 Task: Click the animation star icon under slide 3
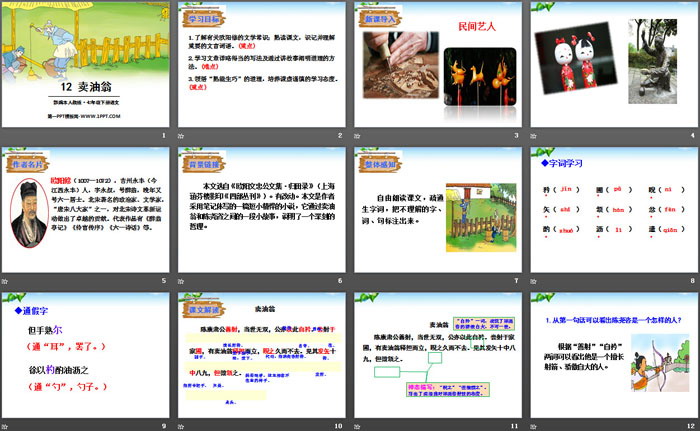357,136
